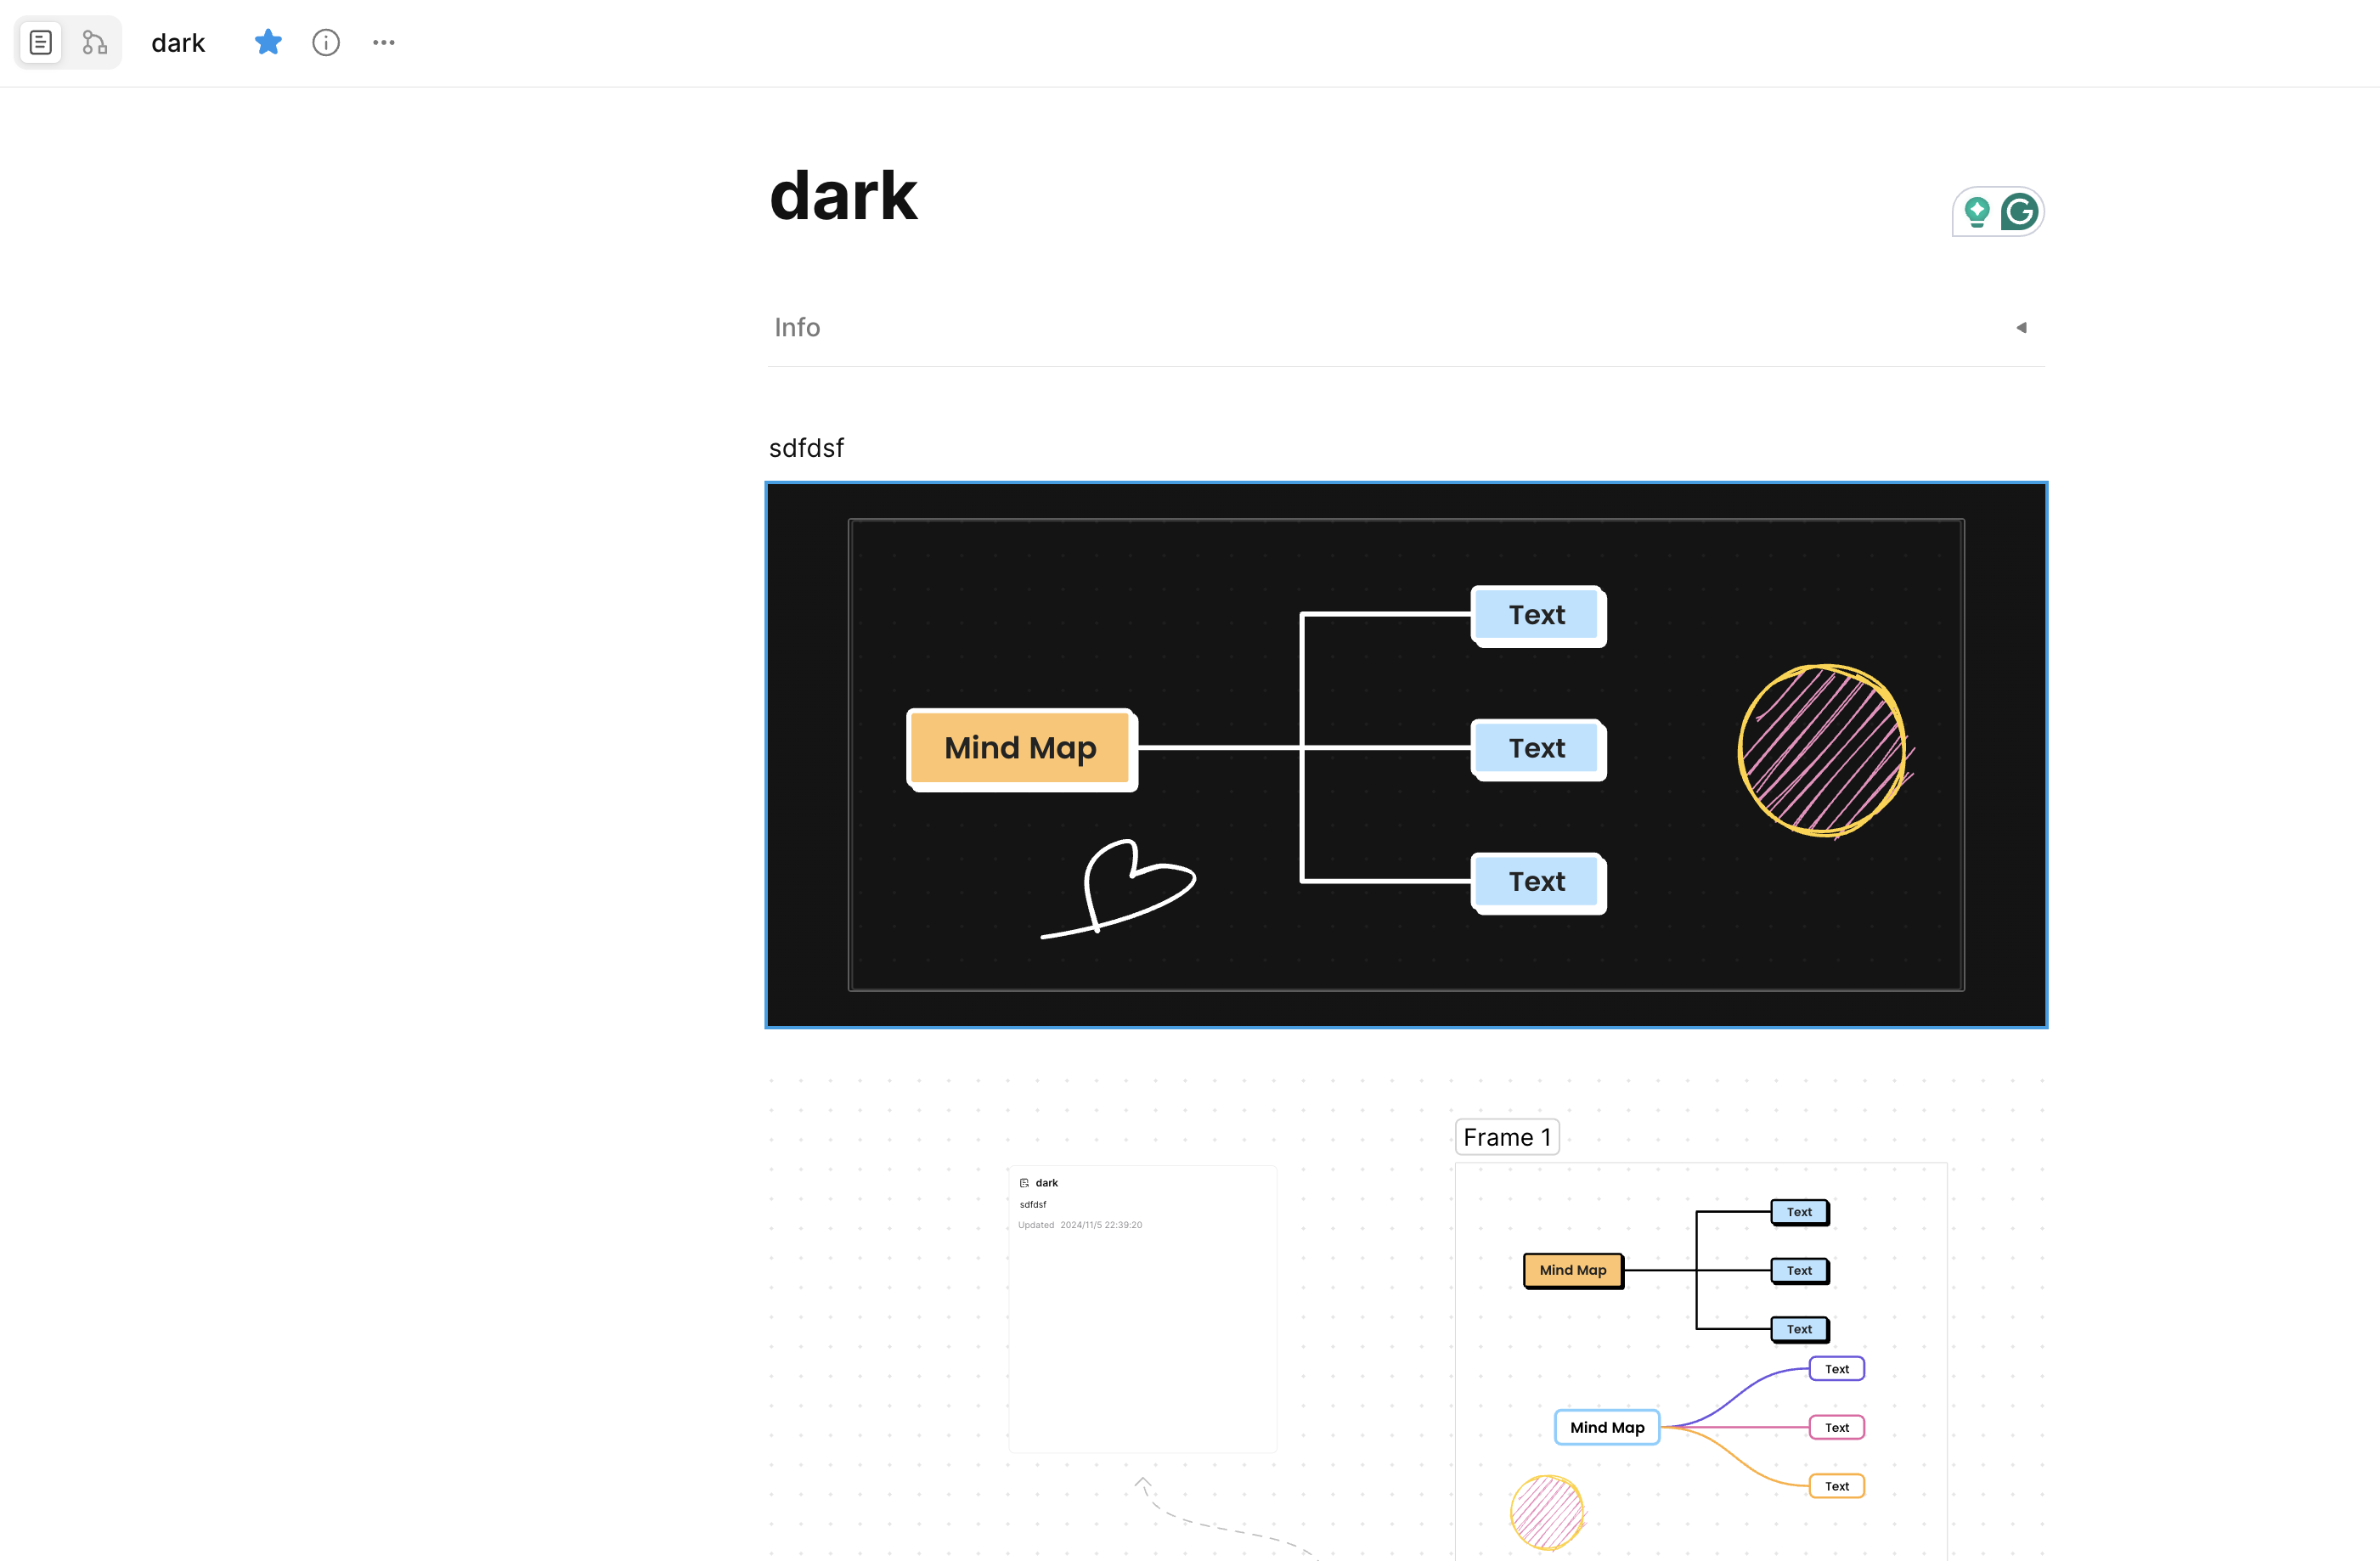Viewport: 2380px width, 1561px height.
Task: Open the document info icon
Action: pyautogui.click(x=326, y=43)
